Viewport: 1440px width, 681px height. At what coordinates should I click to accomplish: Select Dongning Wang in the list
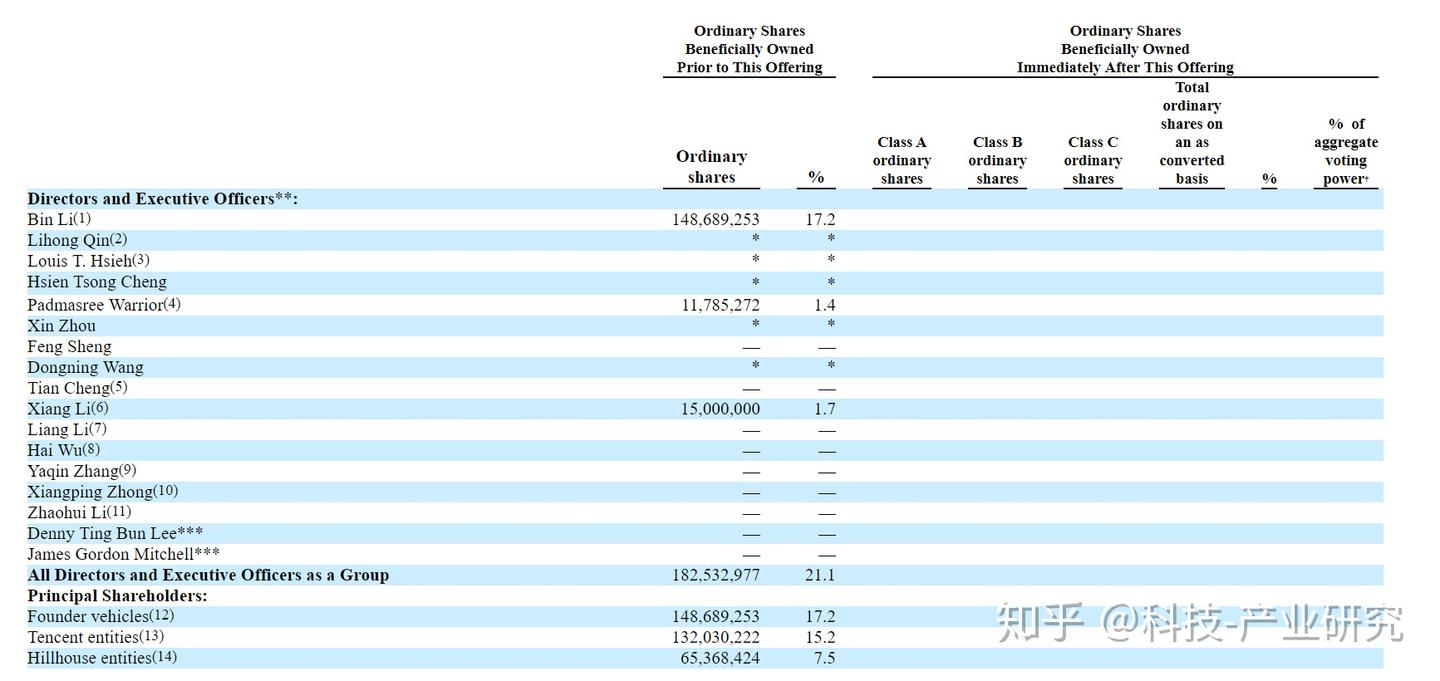85,368
